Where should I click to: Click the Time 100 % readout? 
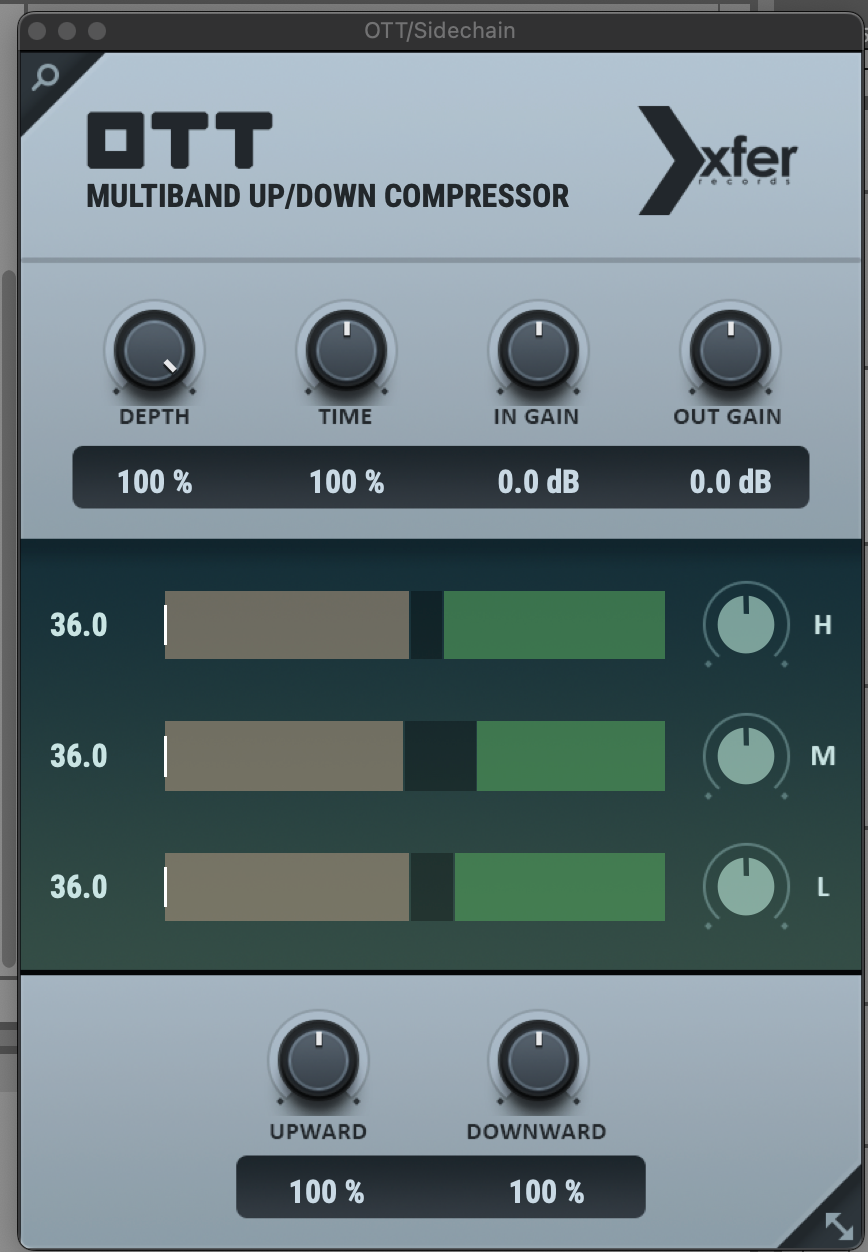(347, 482)
